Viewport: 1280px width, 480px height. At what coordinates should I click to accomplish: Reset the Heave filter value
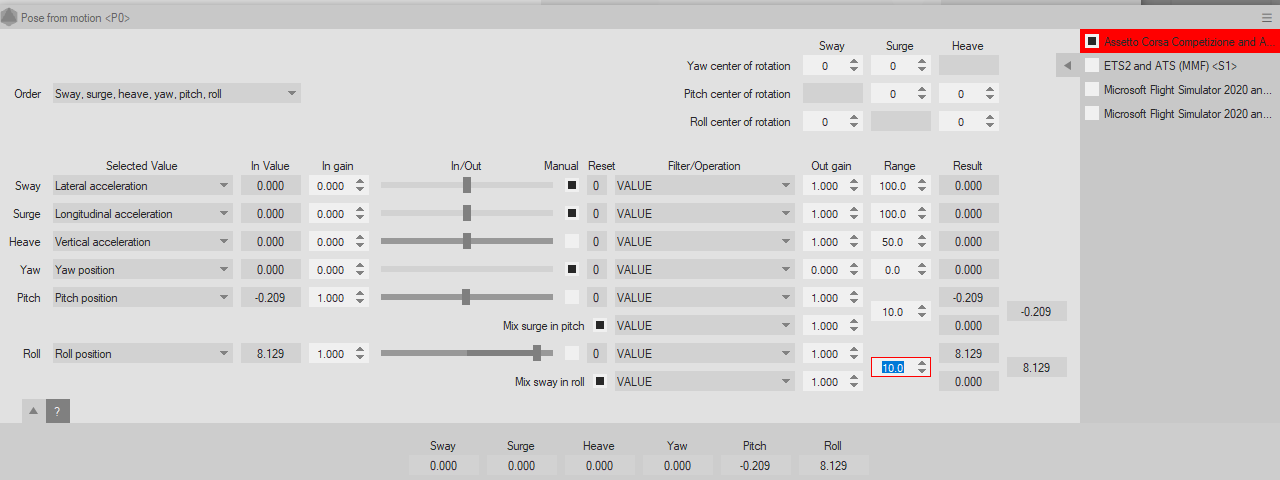tap(595, 242)
